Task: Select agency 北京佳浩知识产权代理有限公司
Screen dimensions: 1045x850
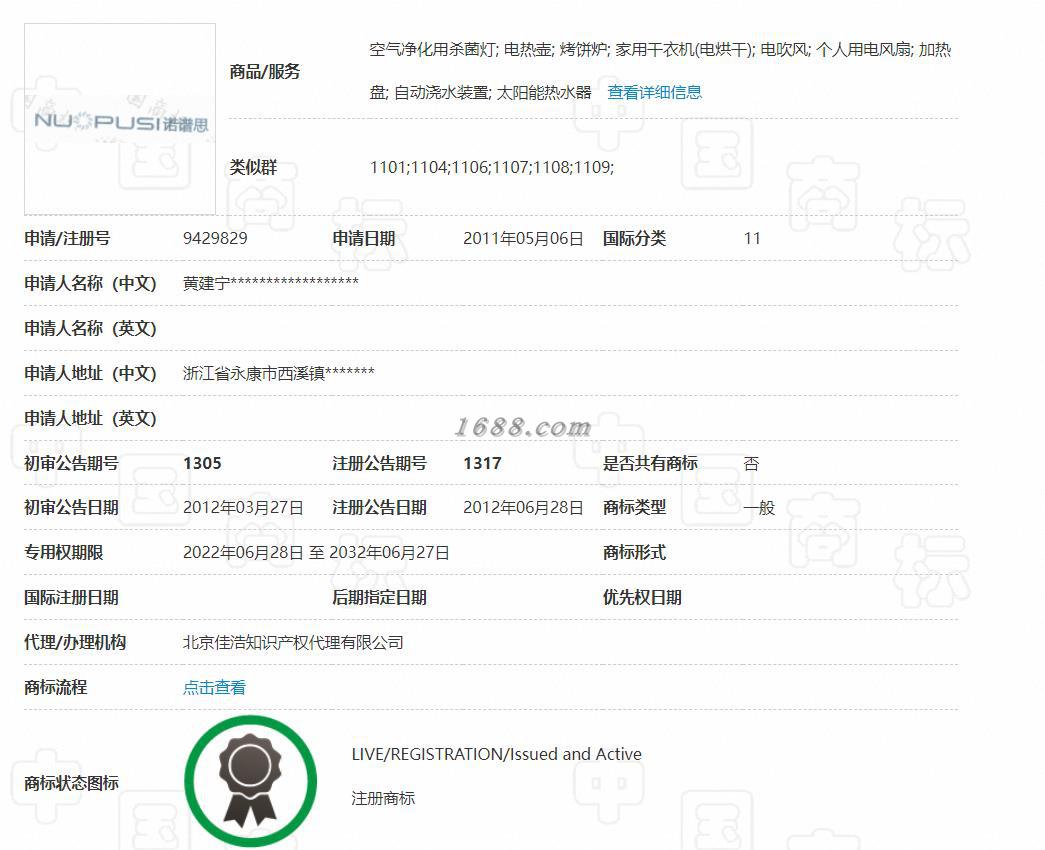Action: 293,643
